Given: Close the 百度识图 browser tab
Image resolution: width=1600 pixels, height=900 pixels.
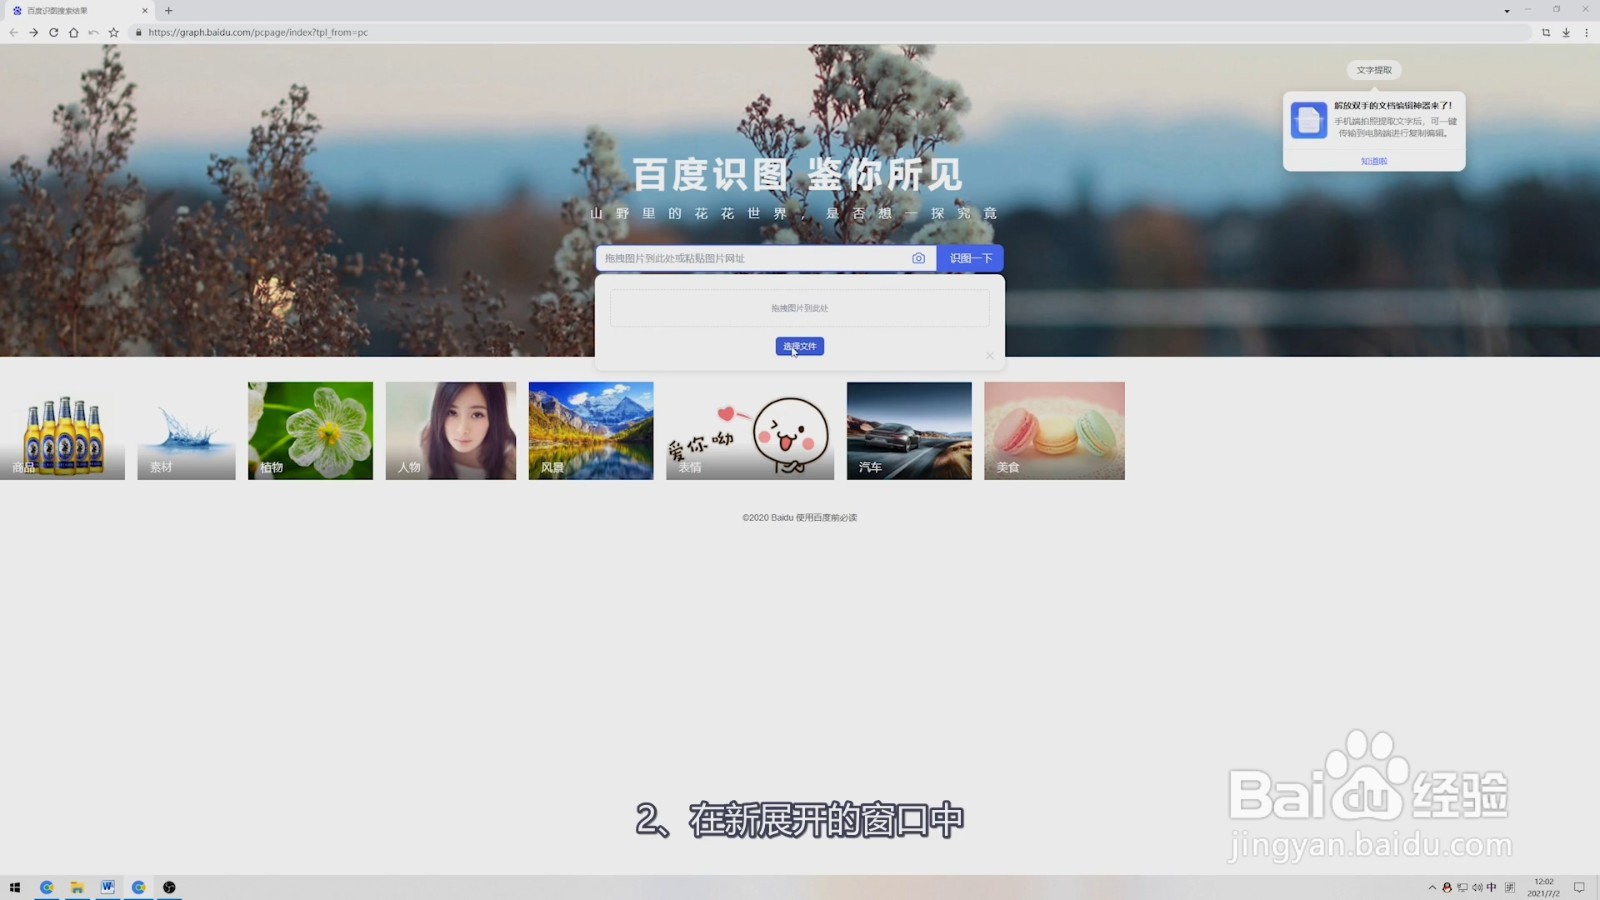Looking at the screenshot, I should click(145, 10).
